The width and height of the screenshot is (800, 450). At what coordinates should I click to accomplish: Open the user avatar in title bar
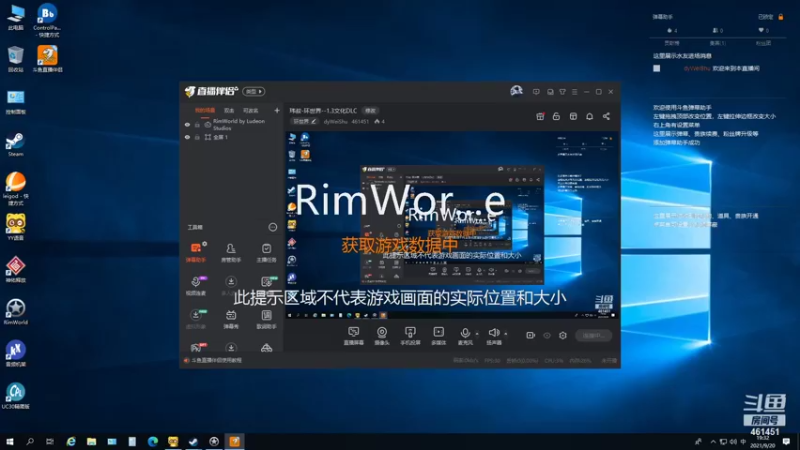516,91
